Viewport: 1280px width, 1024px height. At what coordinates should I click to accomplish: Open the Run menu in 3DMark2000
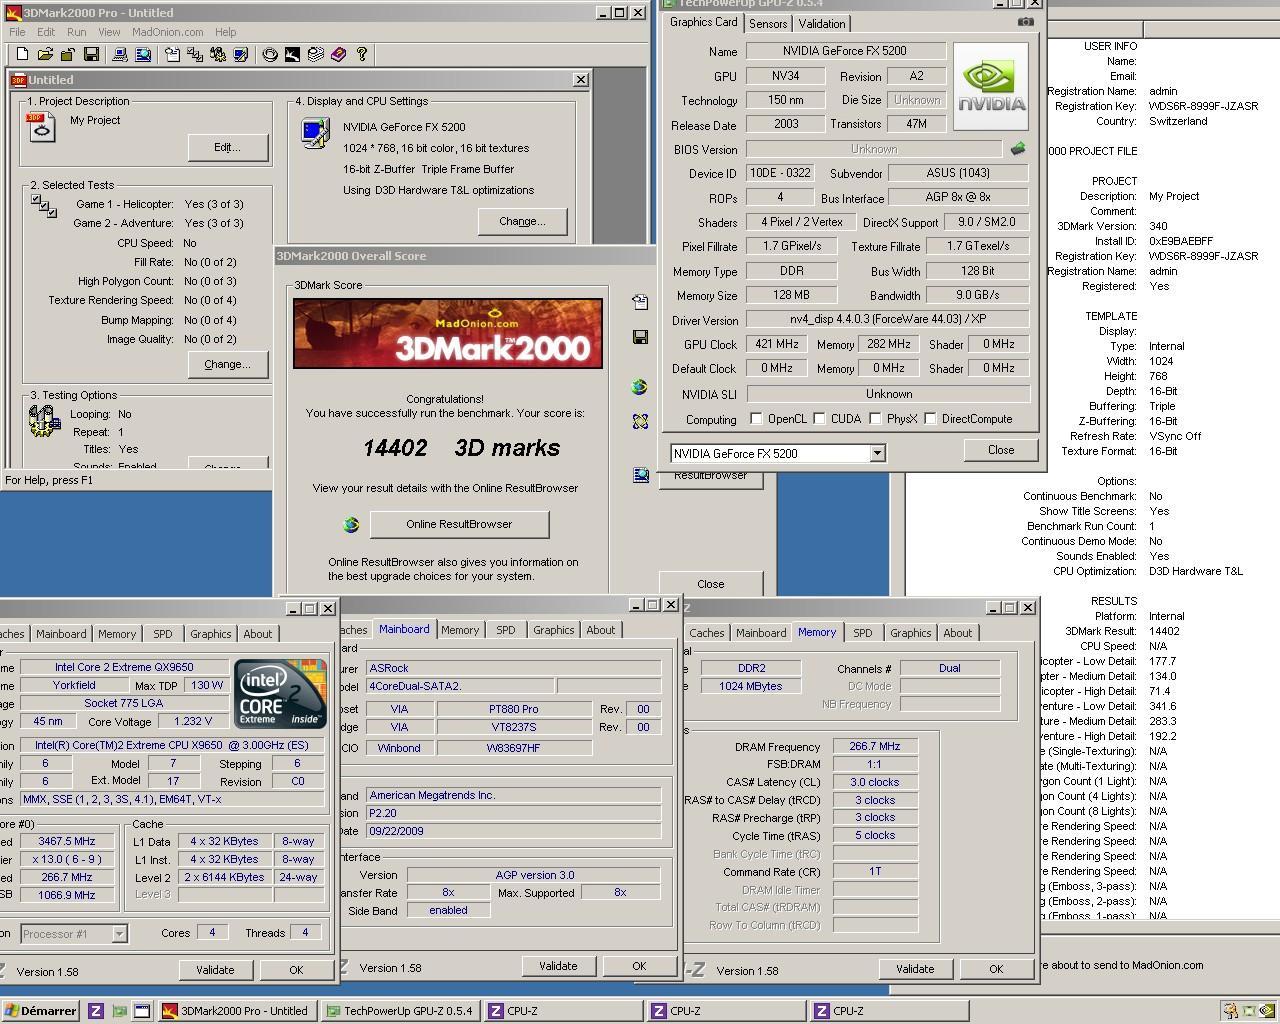pyautogui.click(x=76, y=32)
